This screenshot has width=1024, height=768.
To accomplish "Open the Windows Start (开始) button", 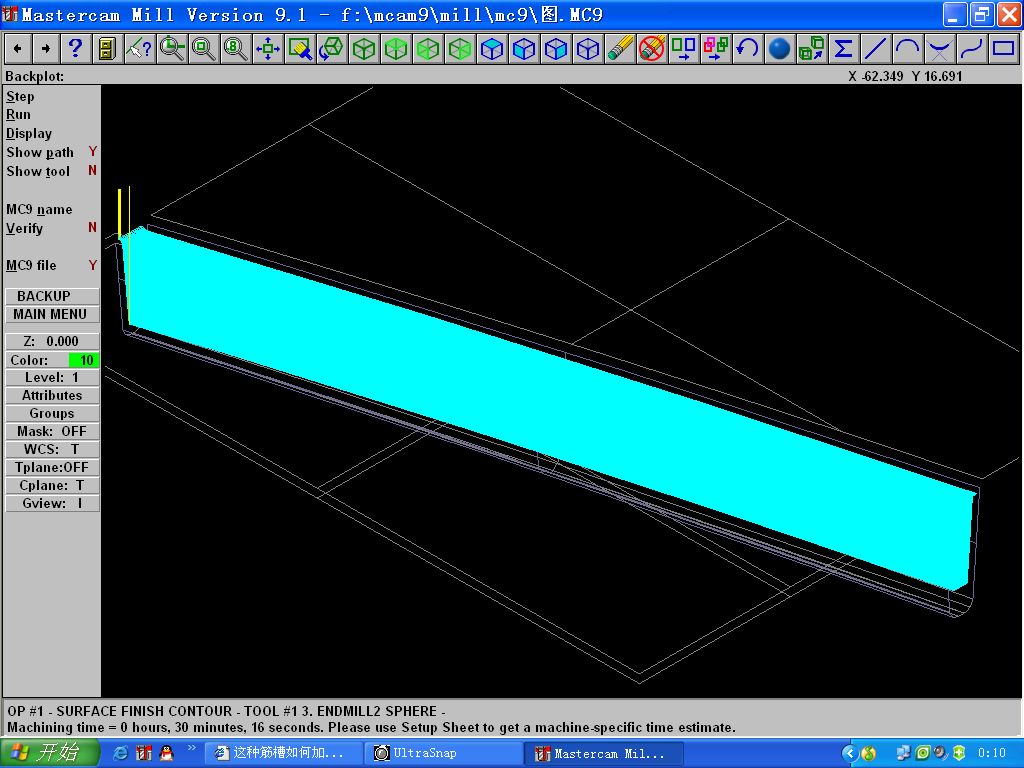I will (x=49, y=753).
